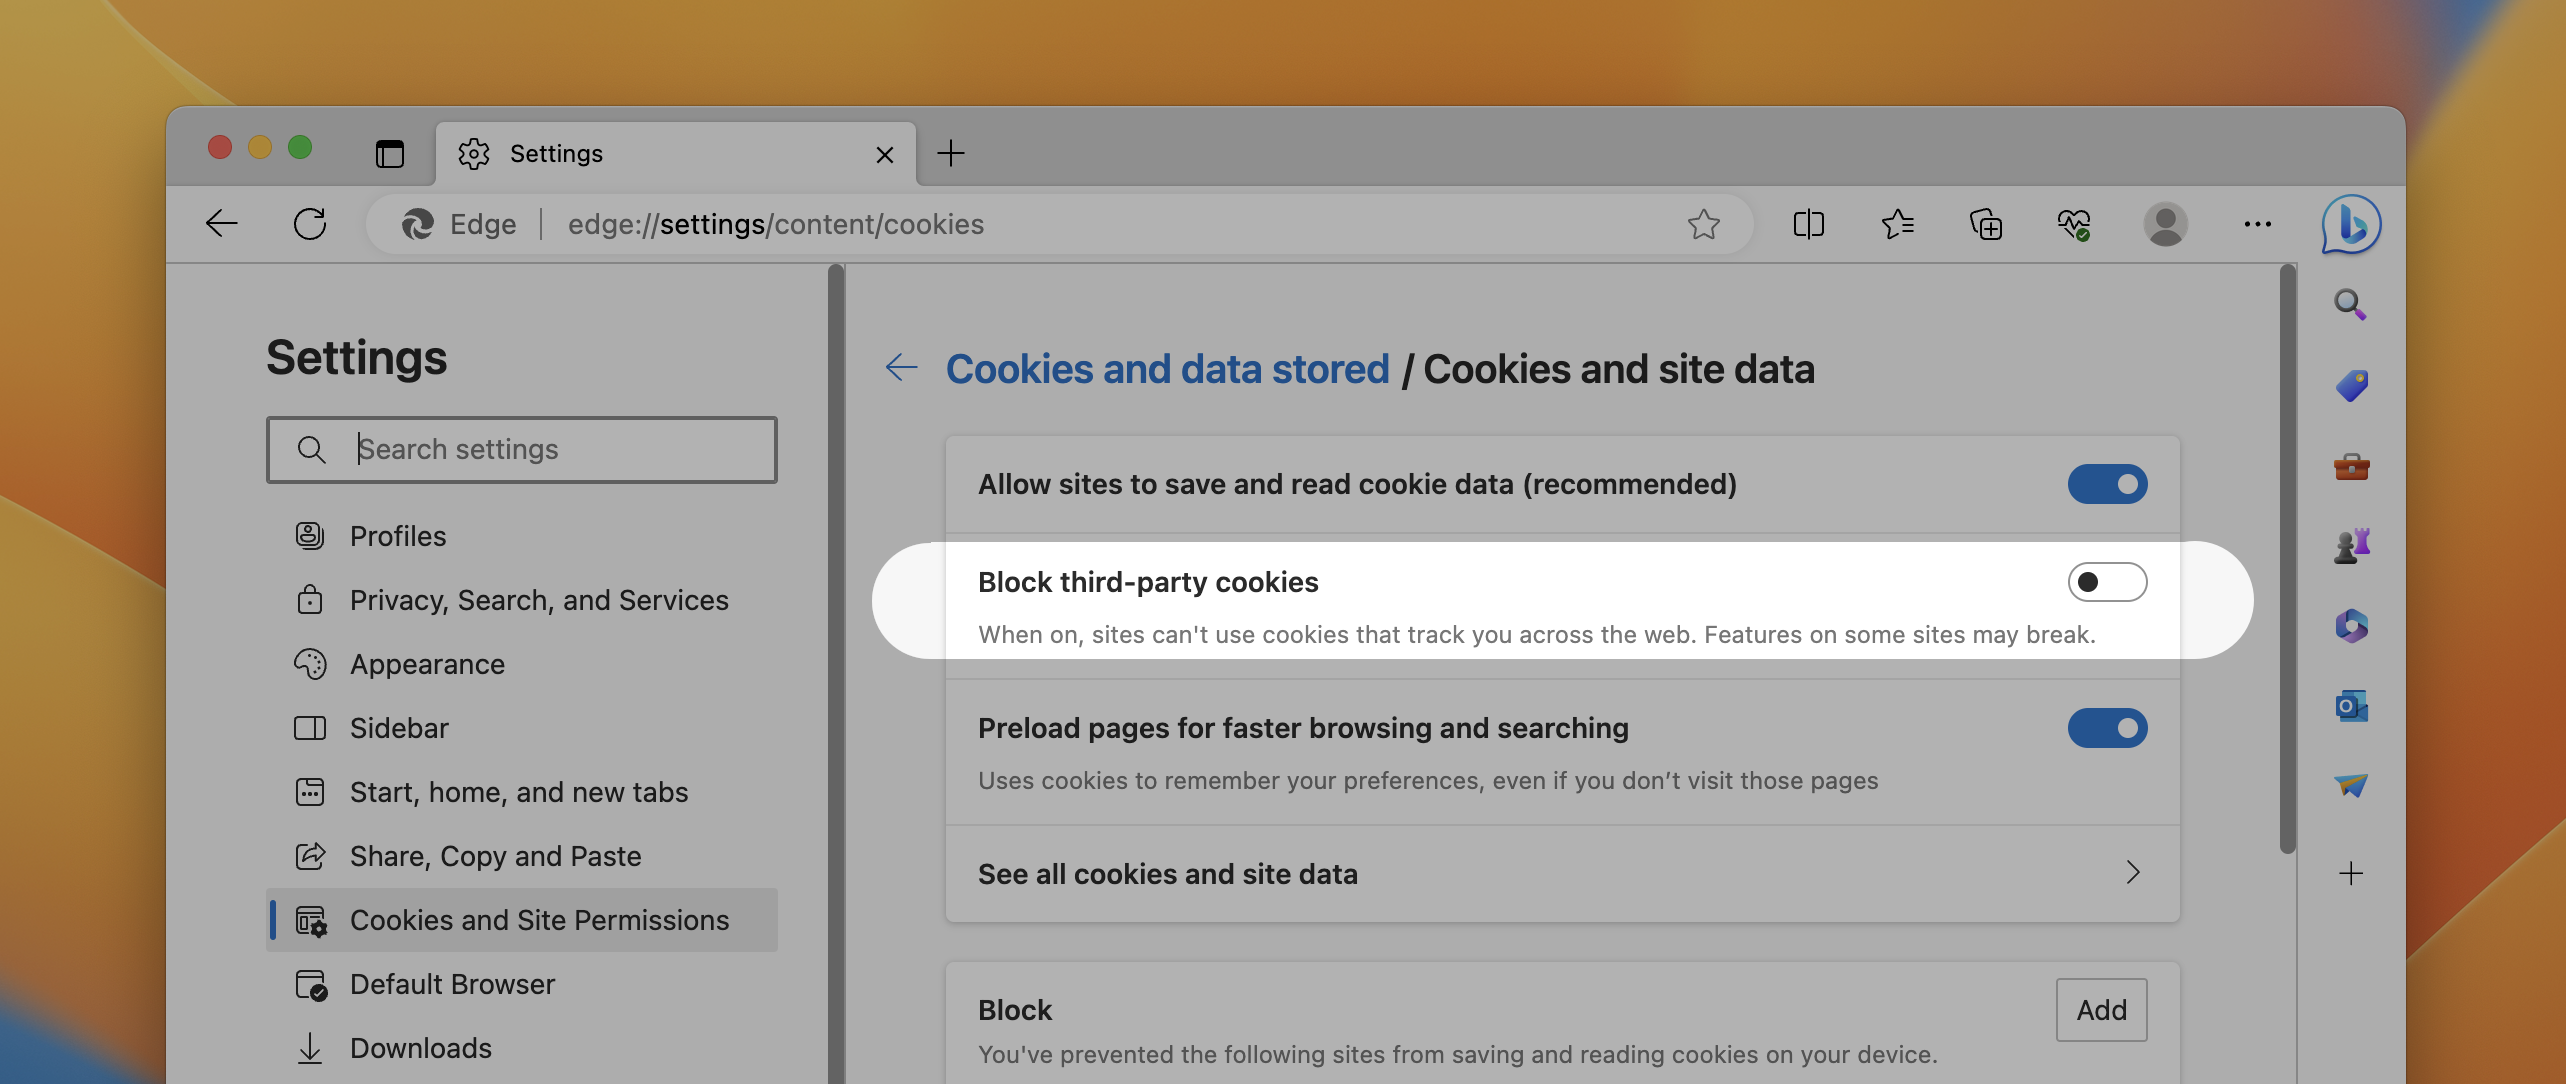Open the Games sidebar panel
Image resolution: width=2566 pixels, height=1084 pixels.
pos(2352,545)
